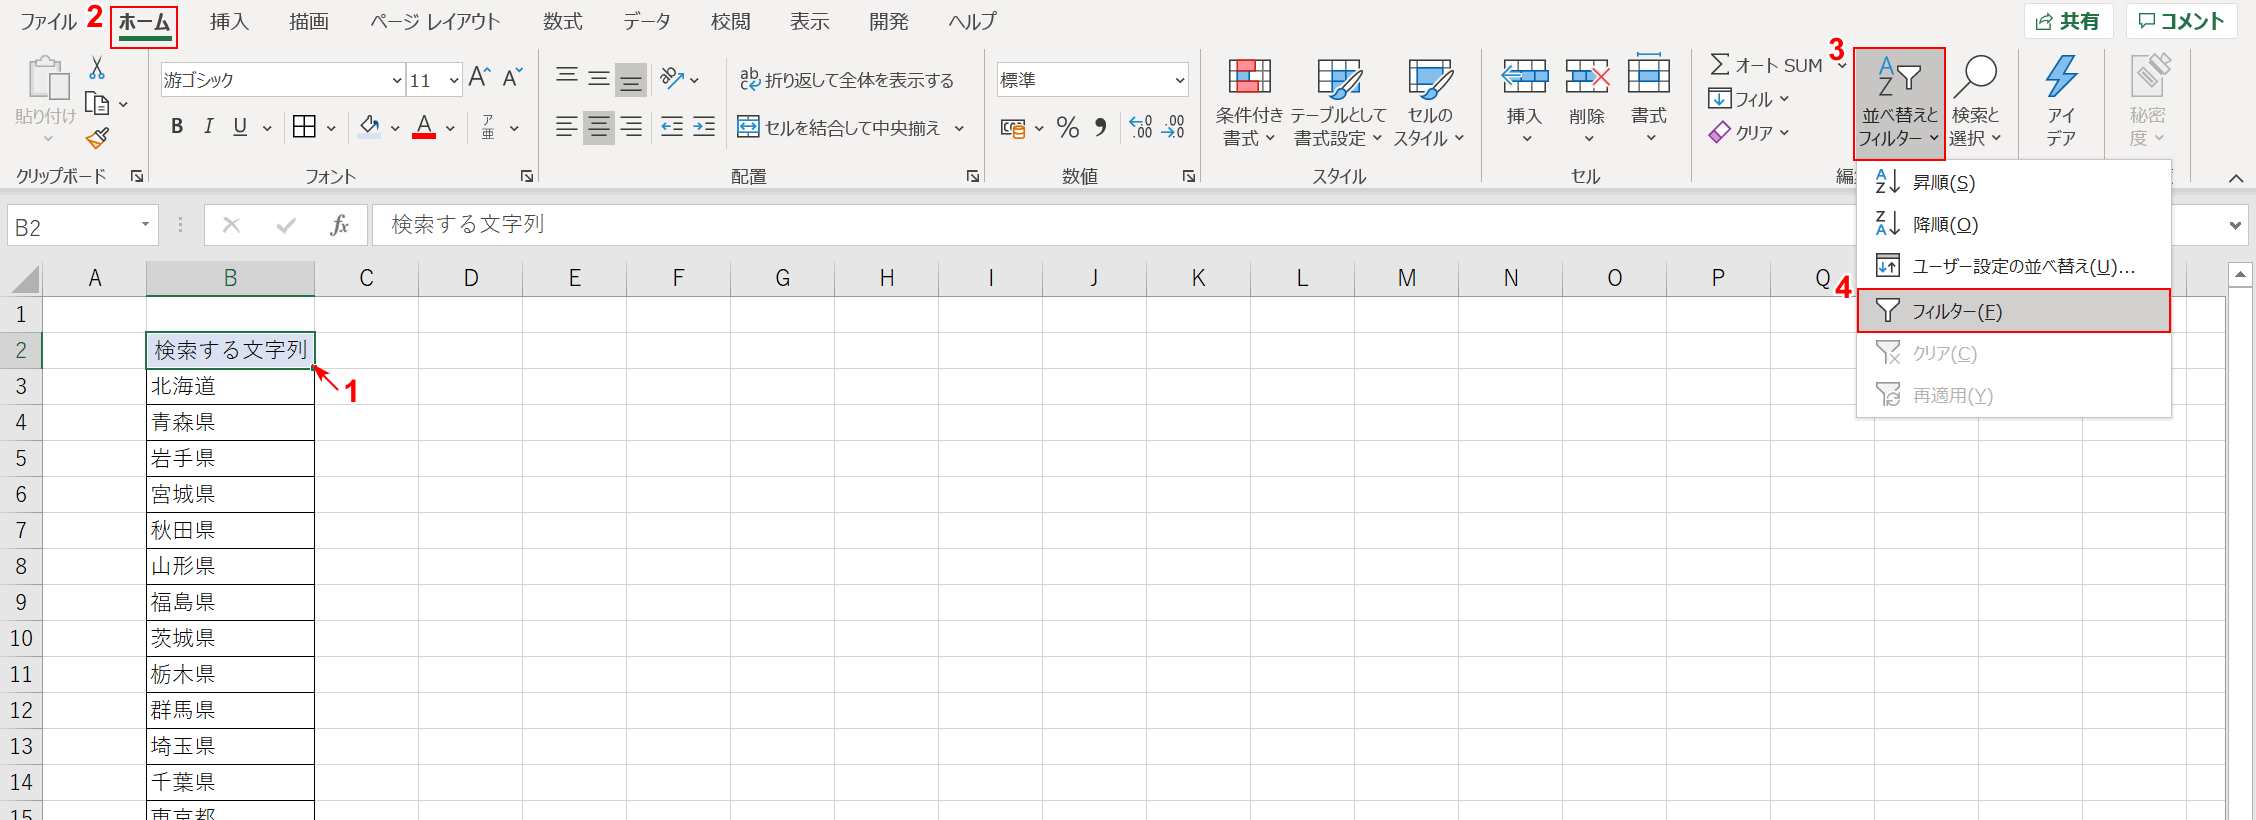Click the column B header

(230, 278)
